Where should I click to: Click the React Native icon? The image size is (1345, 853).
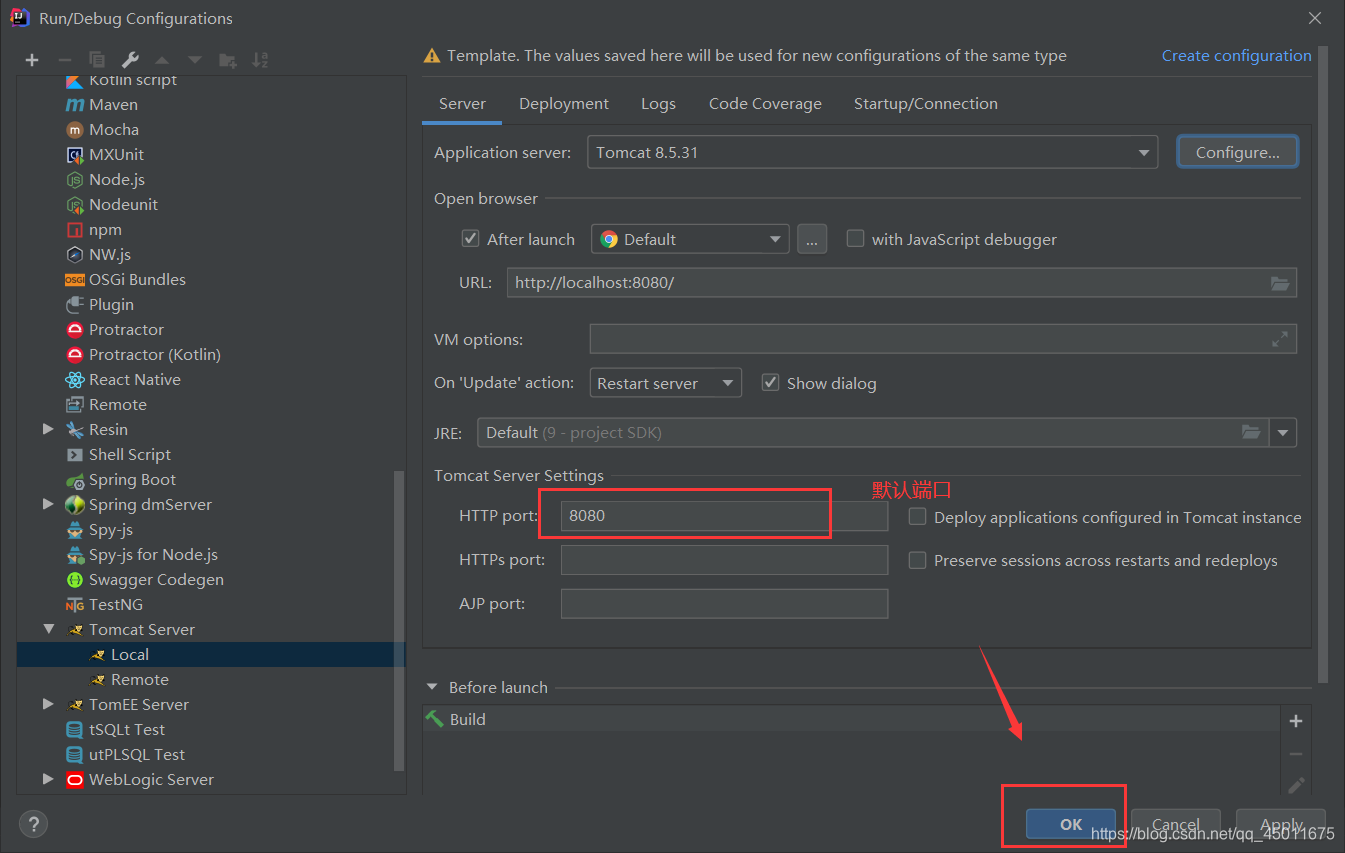(x=75, y=380)
